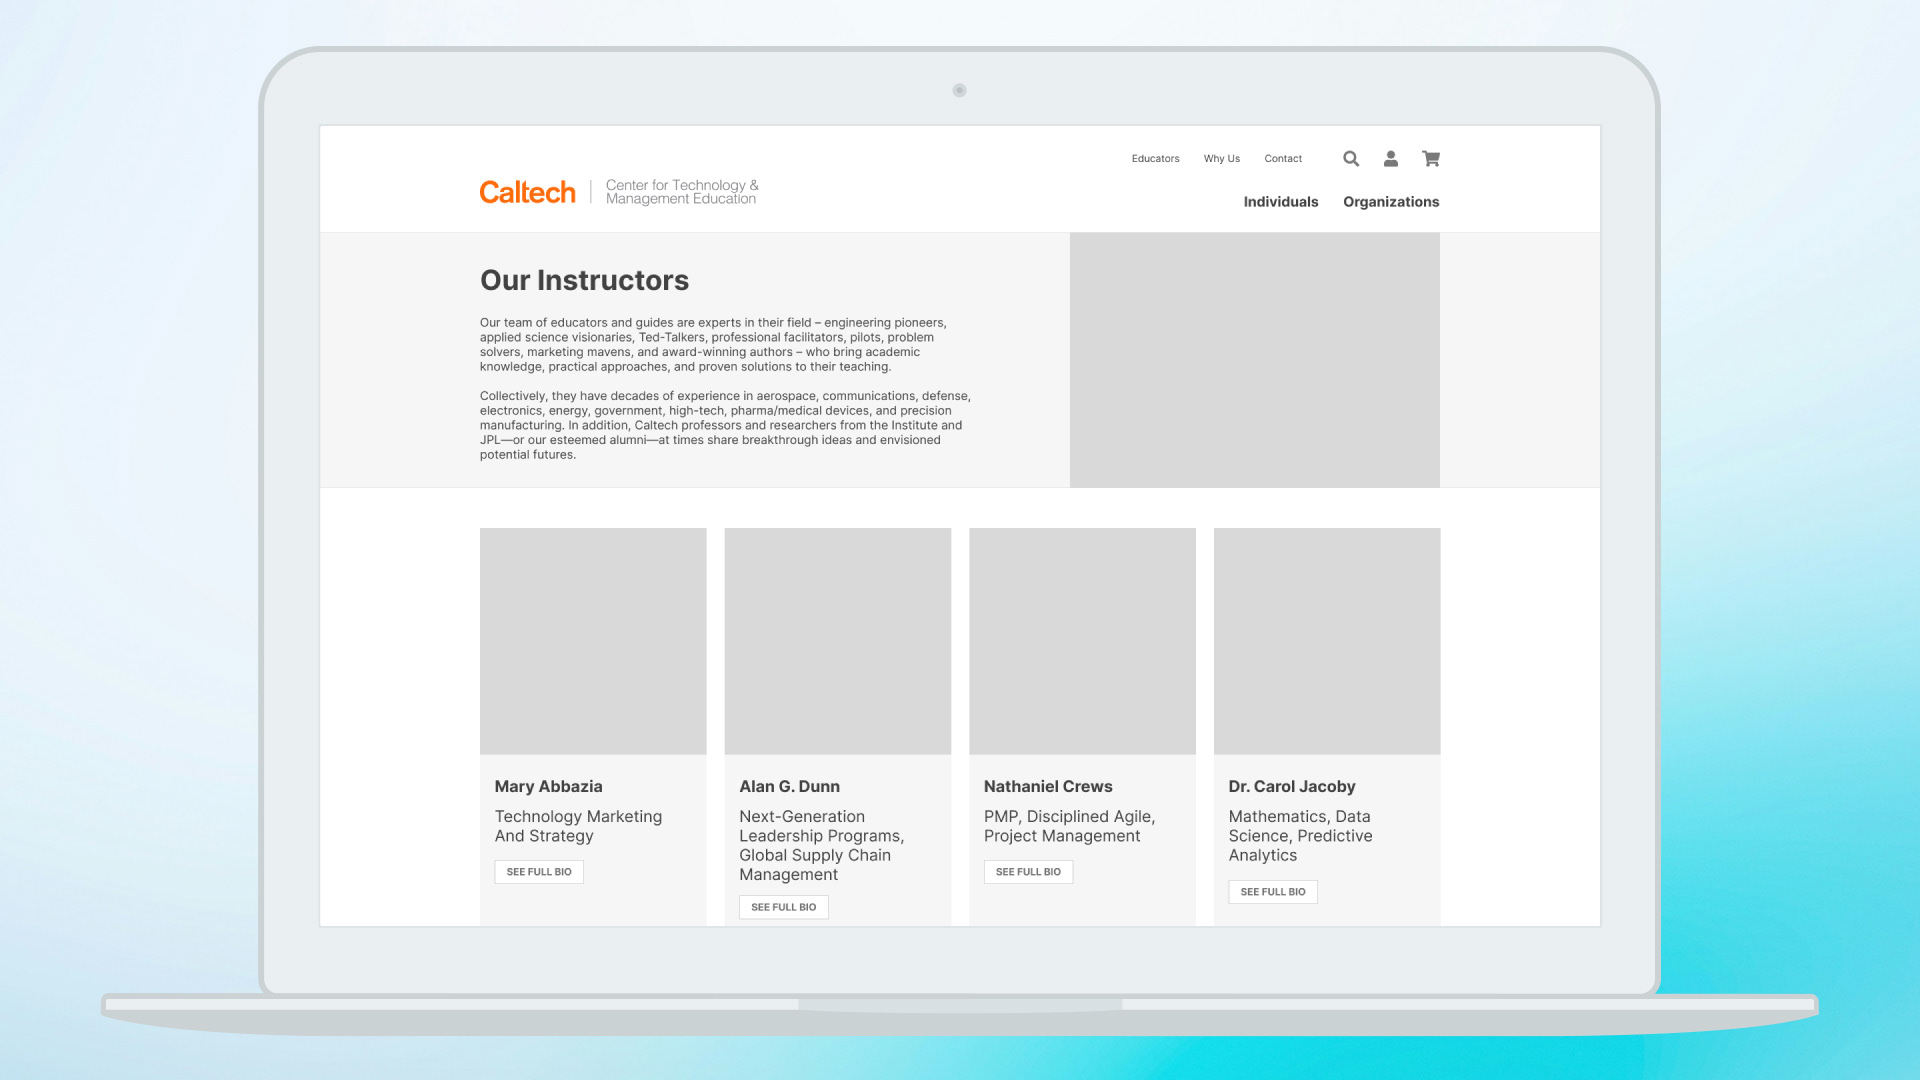Go to the Contact page

click(1283, 159)
